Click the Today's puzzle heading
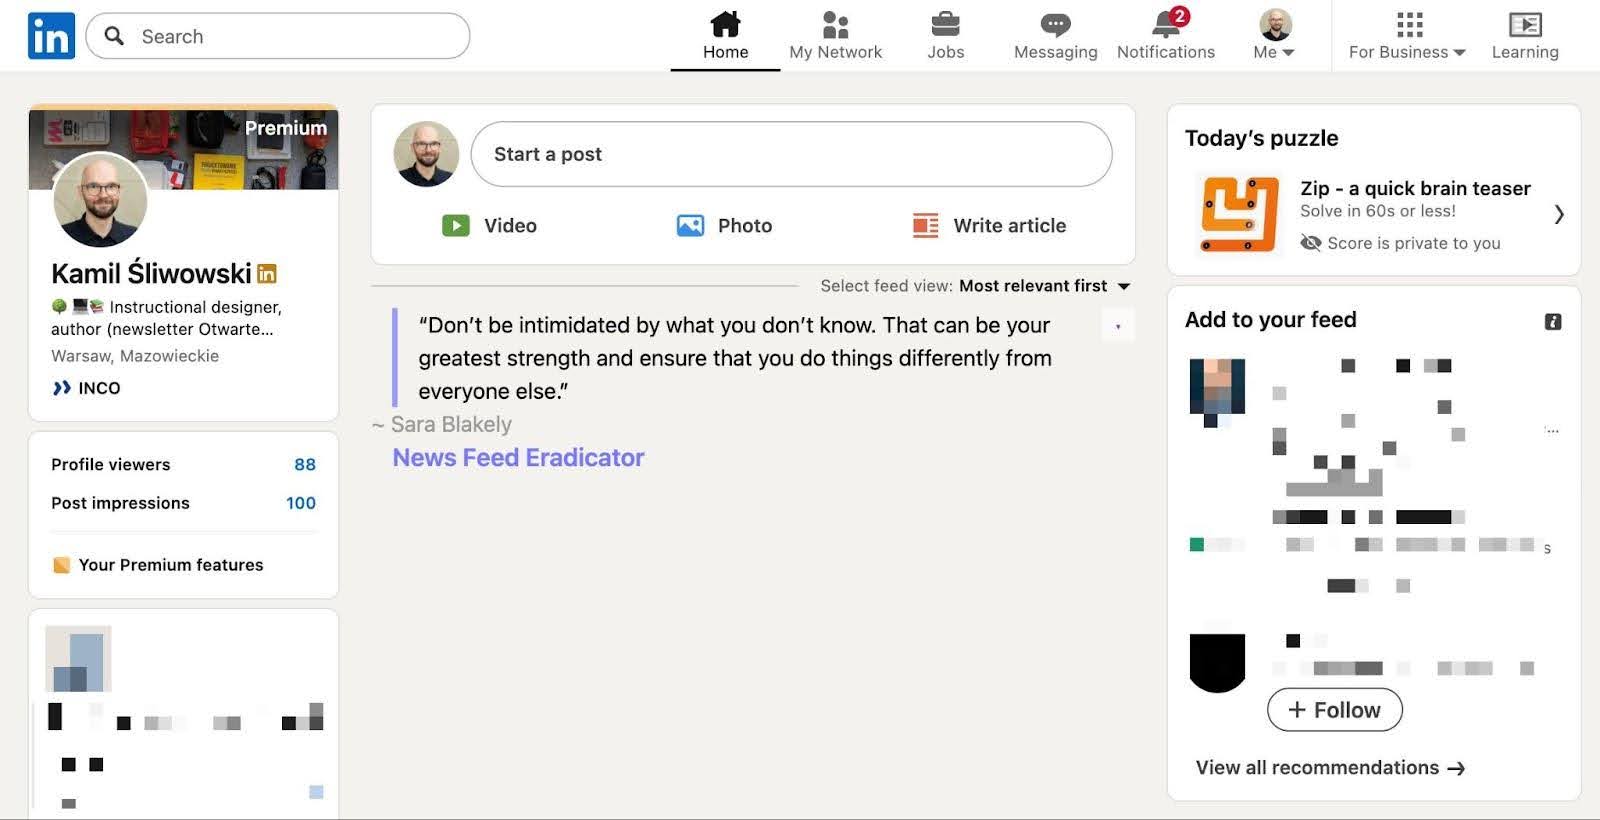 coord(1261,138)
